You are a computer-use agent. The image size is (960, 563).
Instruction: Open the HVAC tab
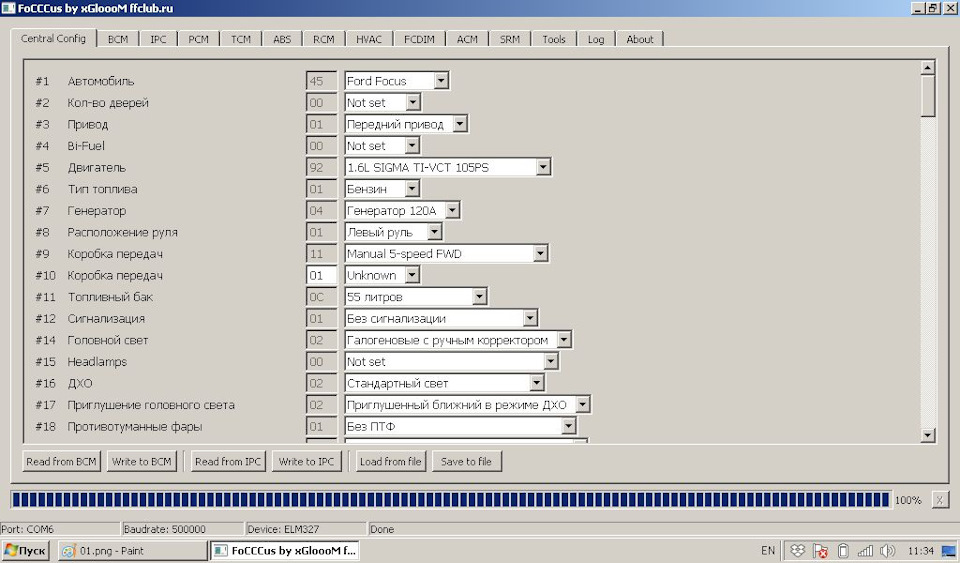click(369, 39)
